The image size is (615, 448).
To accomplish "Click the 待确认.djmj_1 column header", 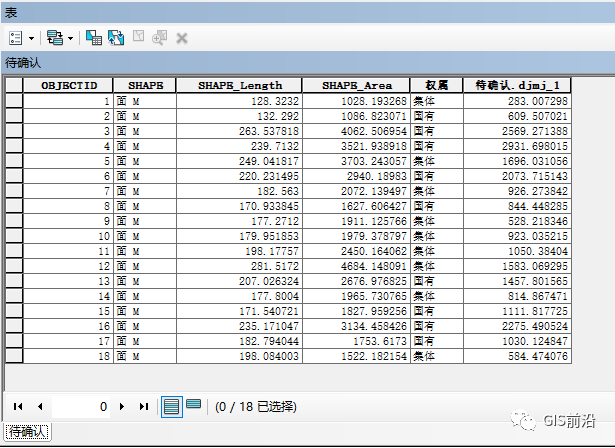I will coord(517,85).
